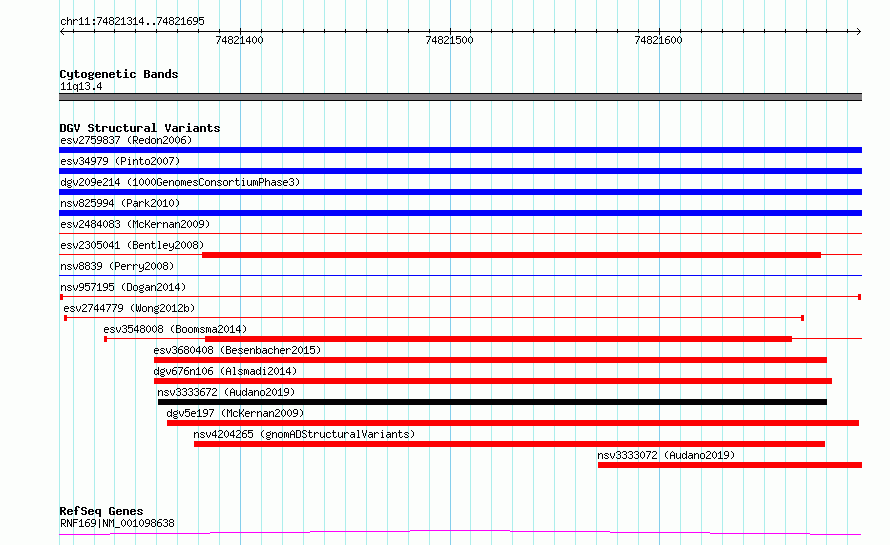Image resolution: width=890 pixels, height=545 pixels.
Task: Open nsv957195 (Dogan2014) variant label
Action: (123, 287)
